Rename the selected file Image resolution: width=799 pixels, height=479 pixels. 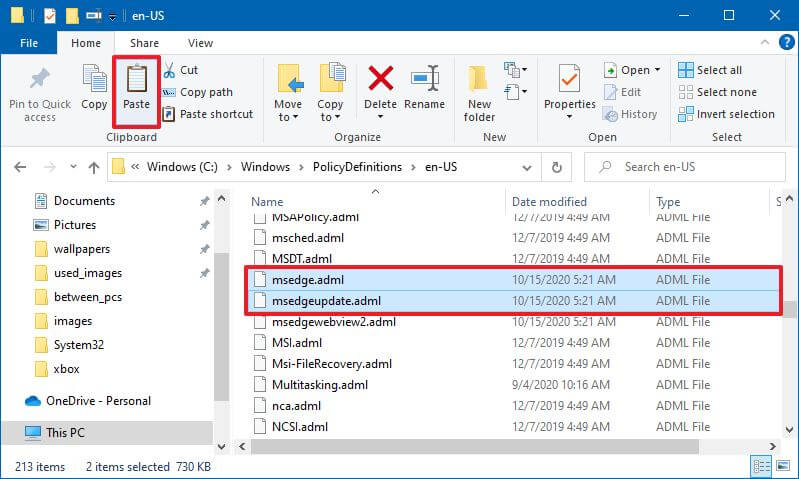(x=425, y=87)
